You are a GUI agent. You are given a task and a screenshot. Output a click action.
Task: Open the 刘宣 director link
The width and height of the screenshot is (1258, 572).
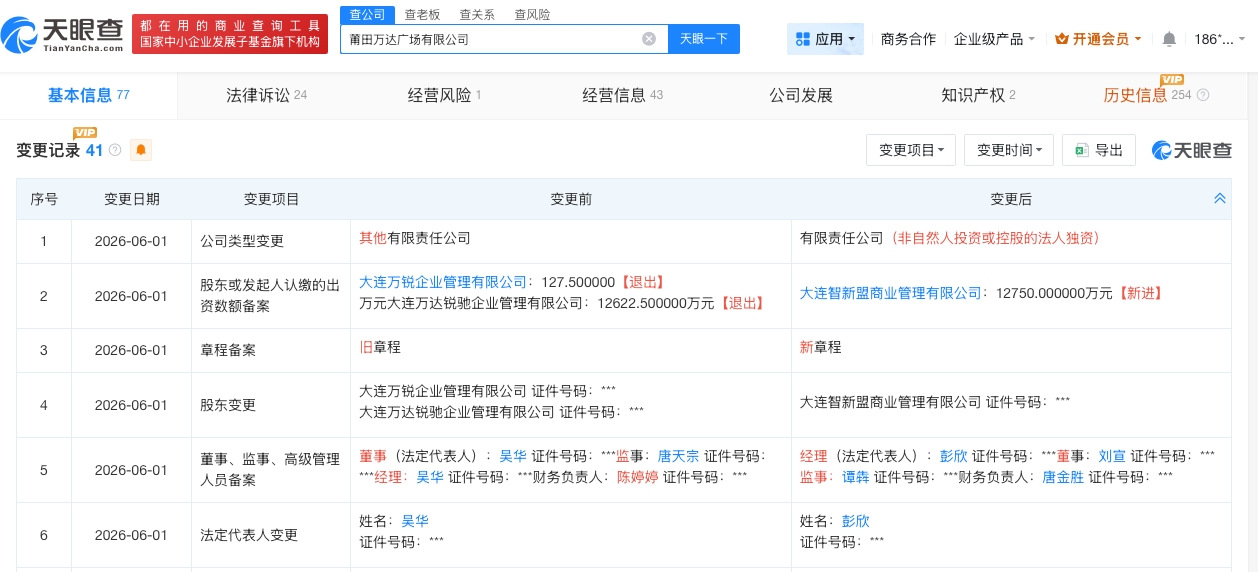(1113, 456)
